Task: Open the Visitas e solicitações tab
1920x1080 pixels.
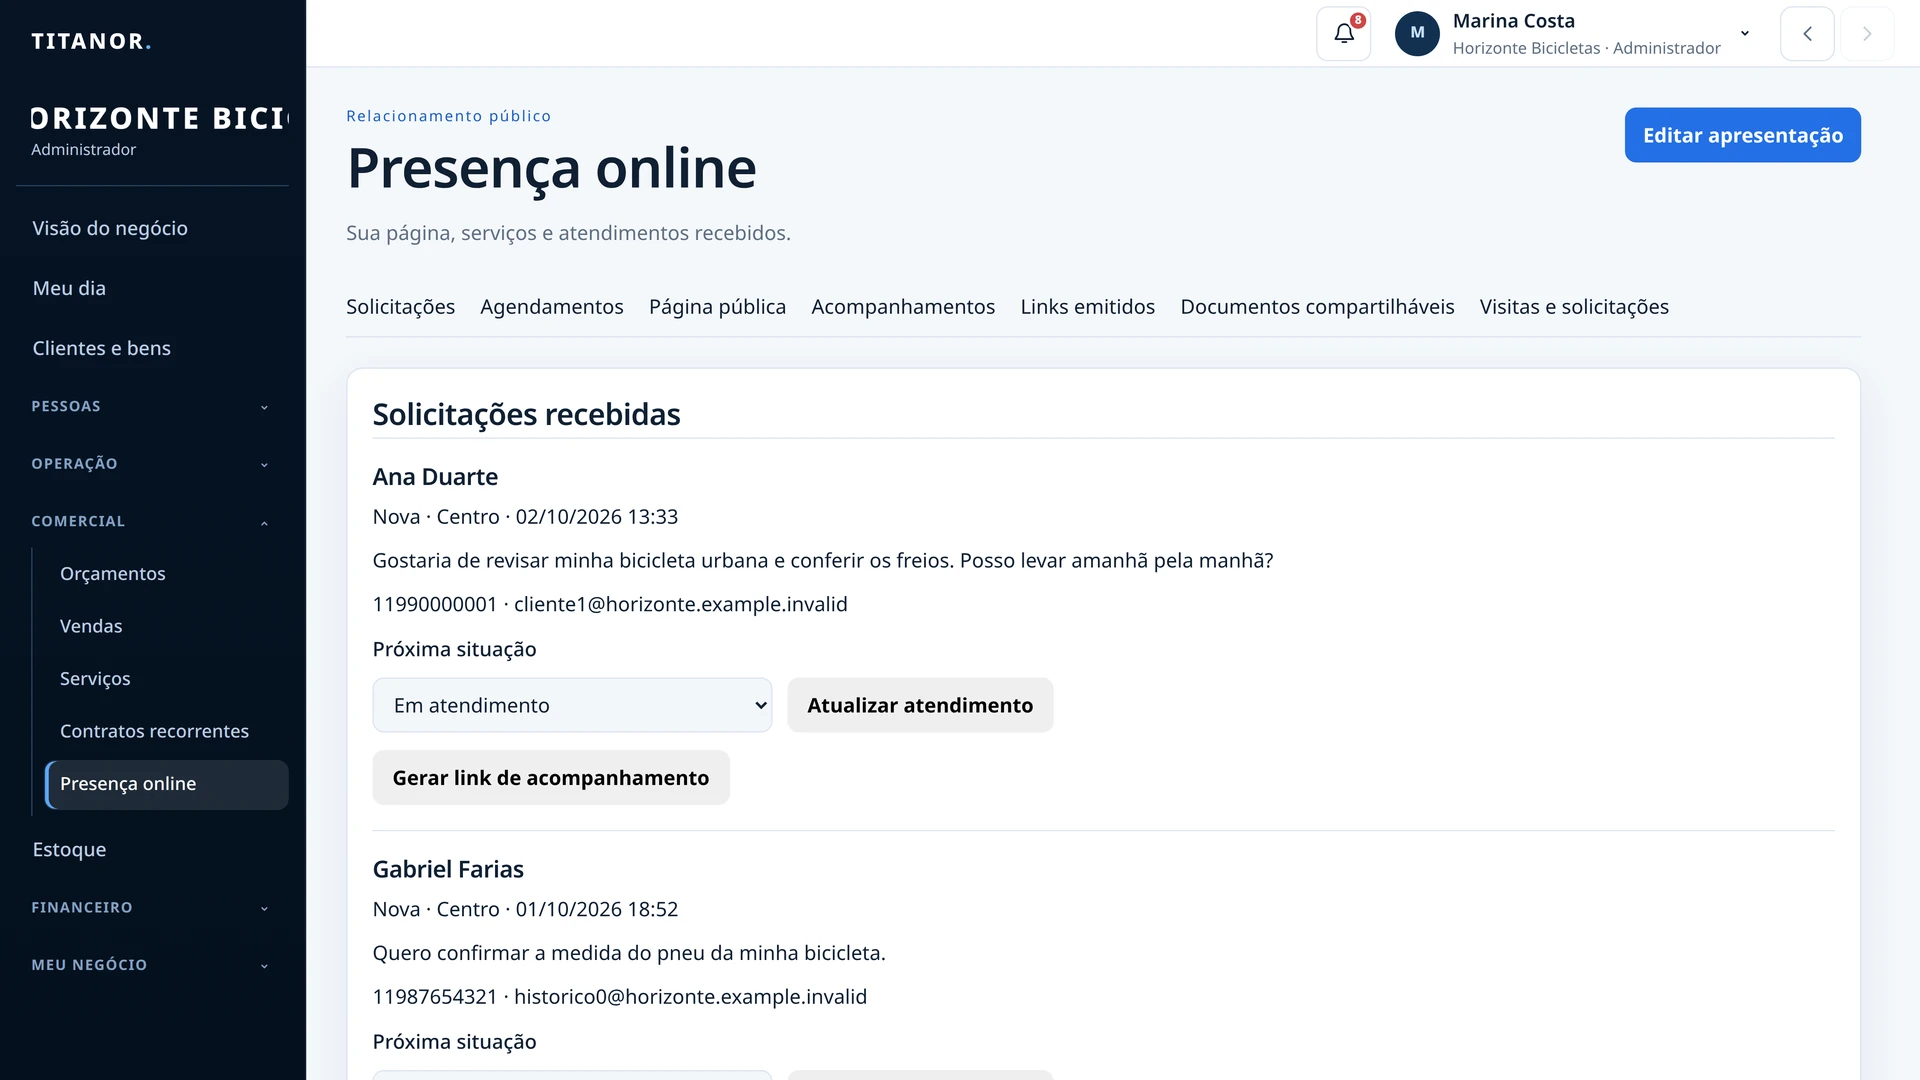Action: [x=1574, y=307]
